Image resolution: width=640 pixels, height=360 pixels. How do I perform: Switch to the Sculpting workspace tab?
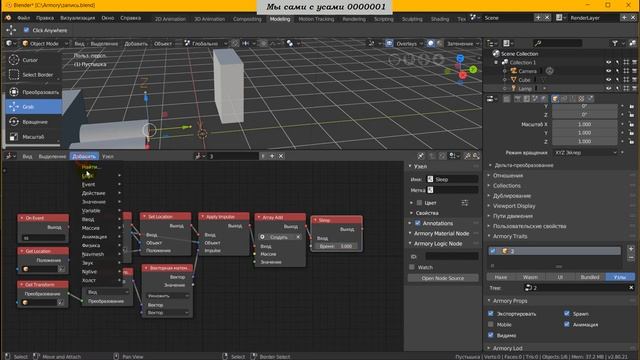click(412, 19)
